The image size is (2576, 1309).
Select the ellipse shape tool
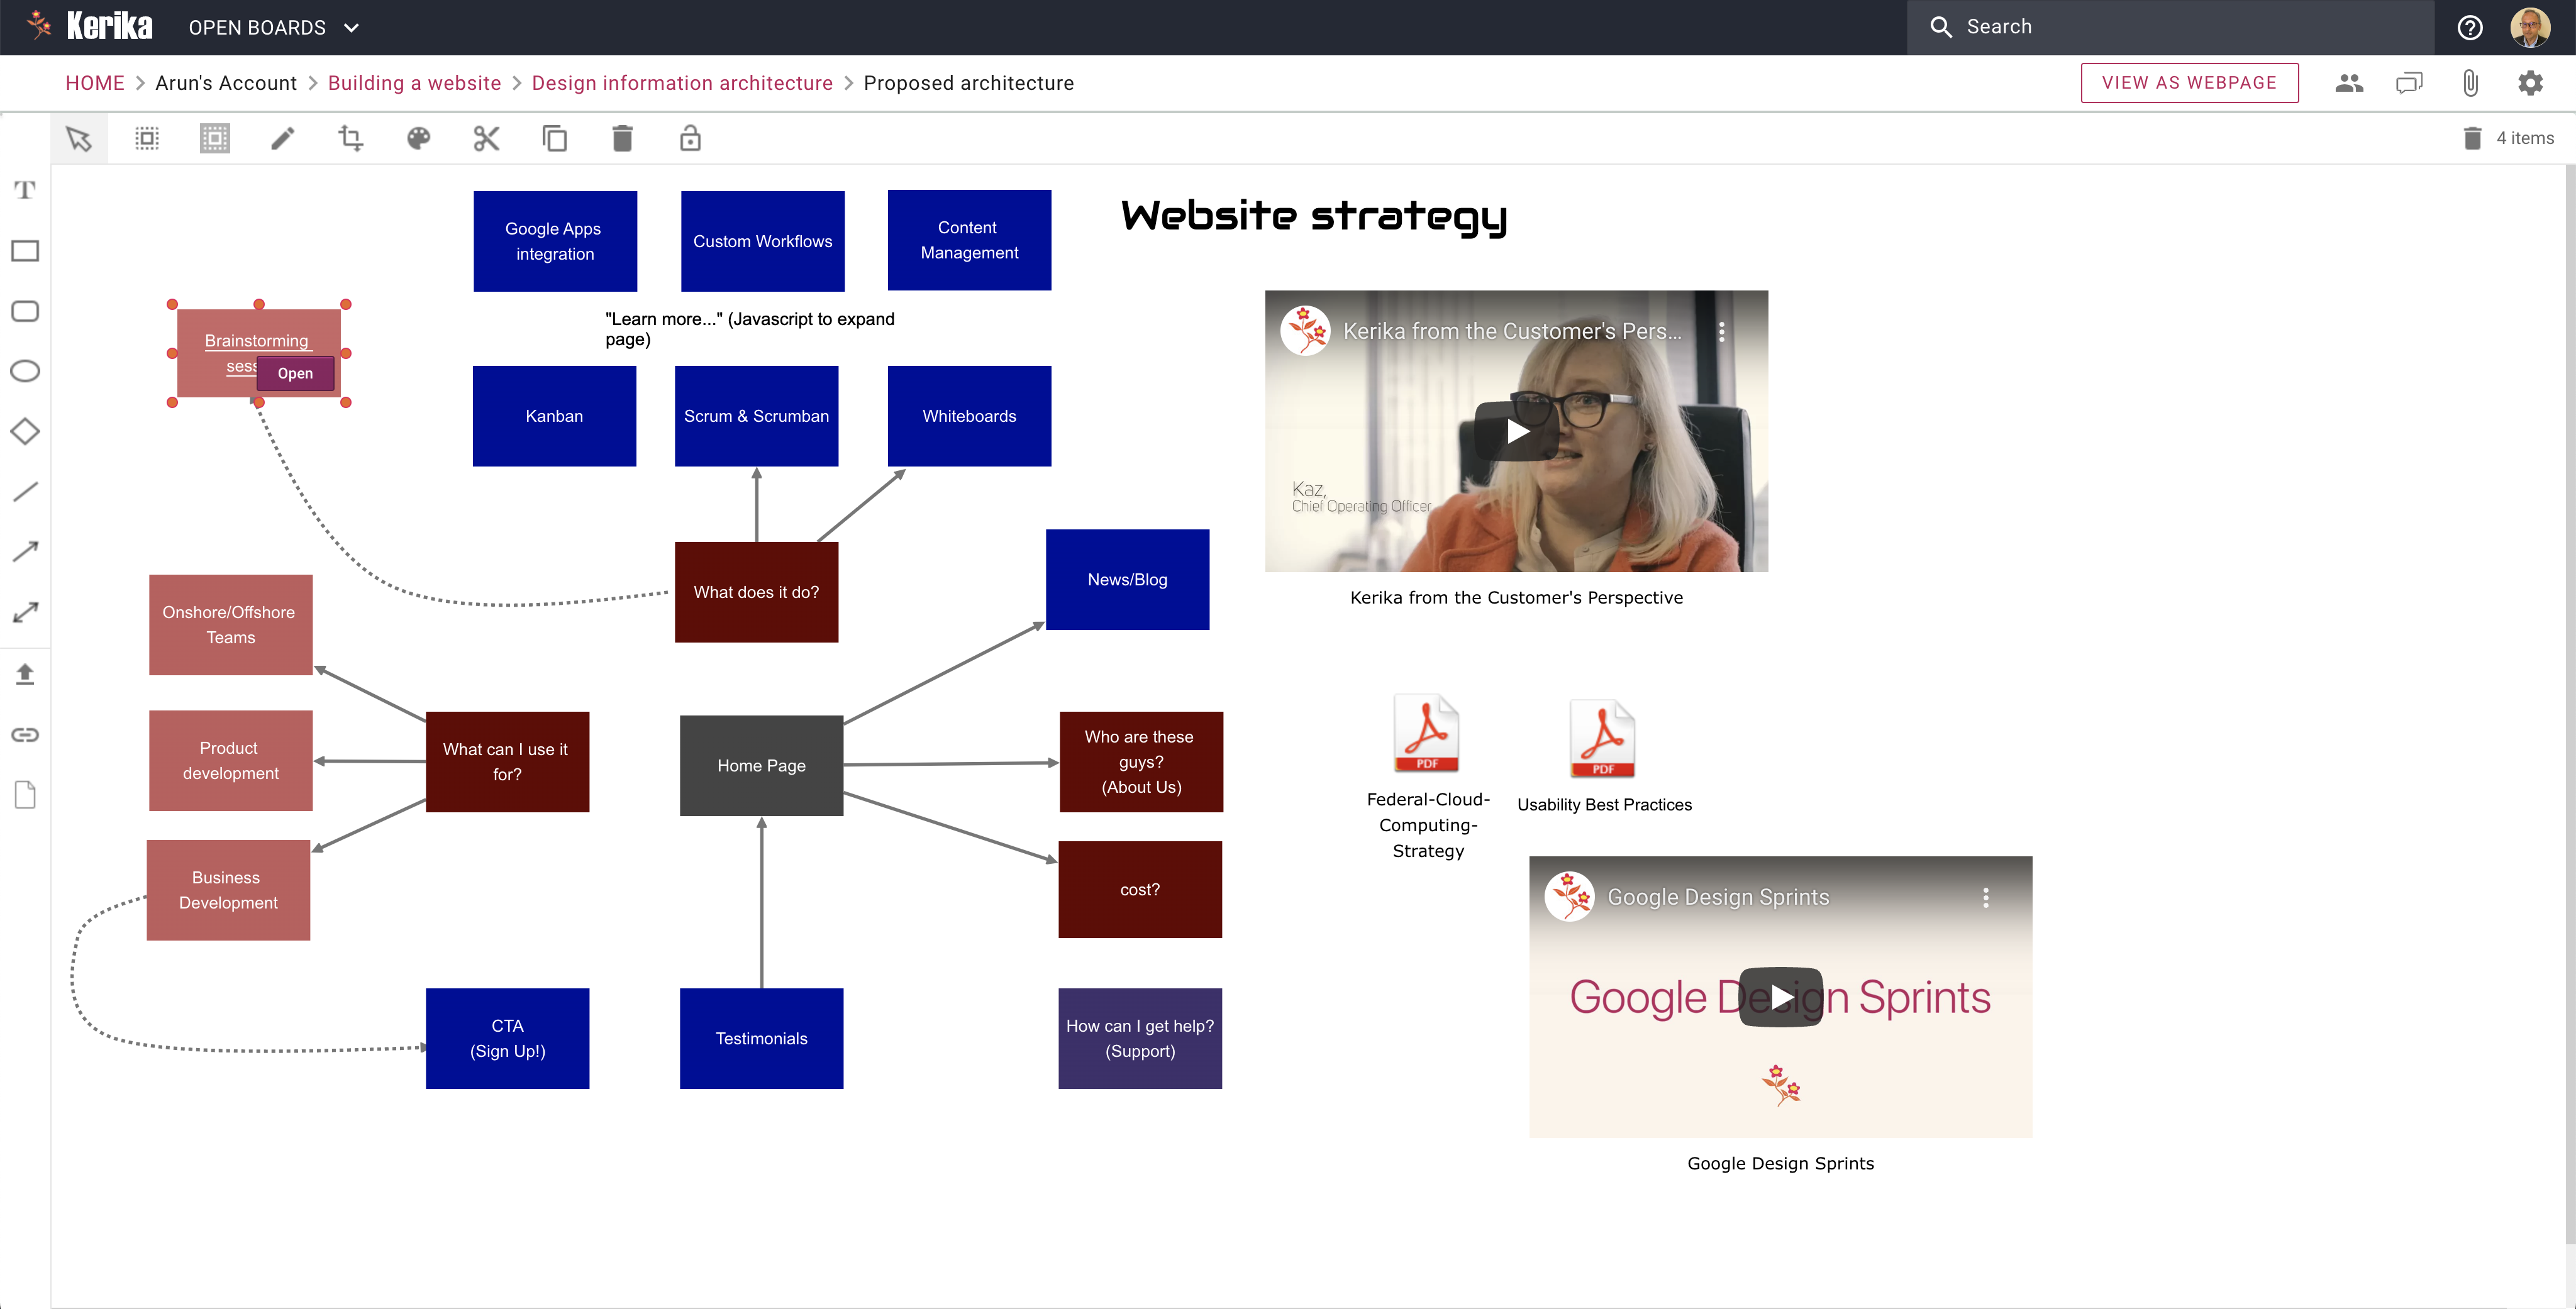pos(25,371)
